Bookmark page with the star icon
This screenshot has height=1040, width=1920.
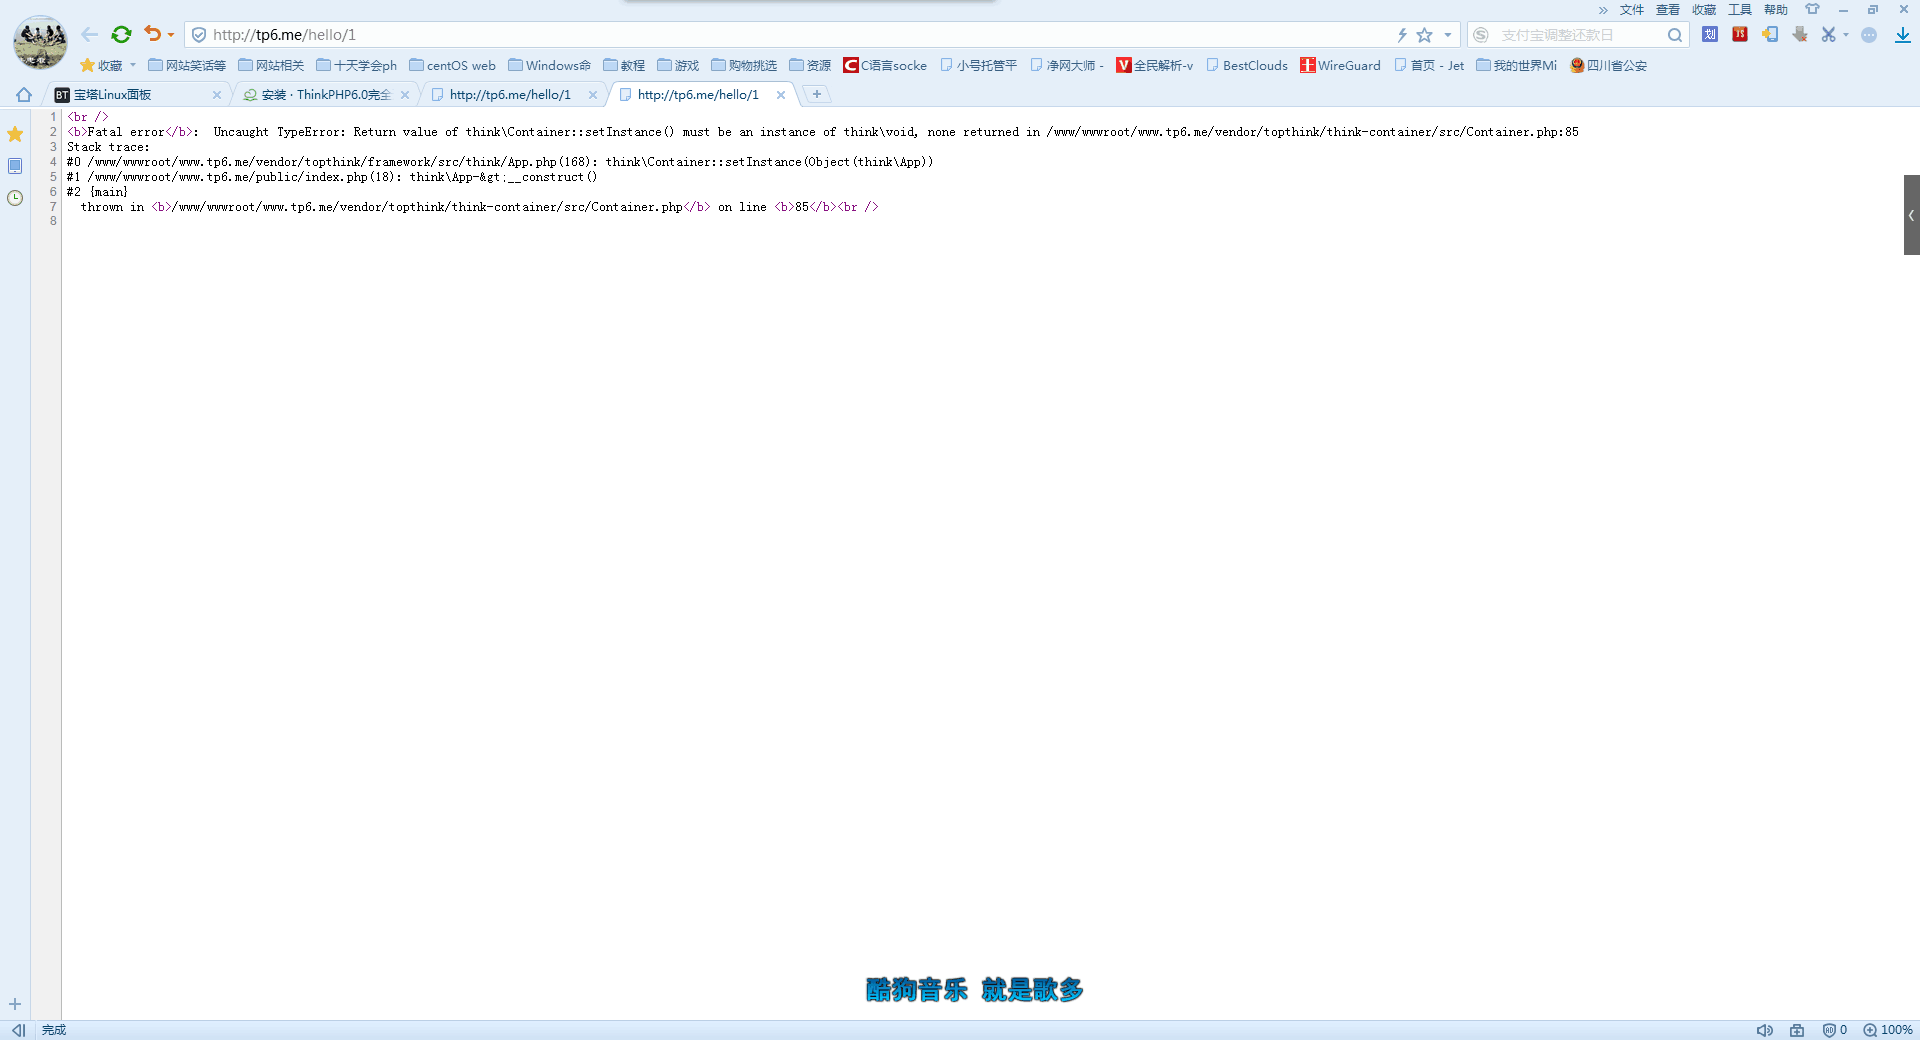(1424, 35)
